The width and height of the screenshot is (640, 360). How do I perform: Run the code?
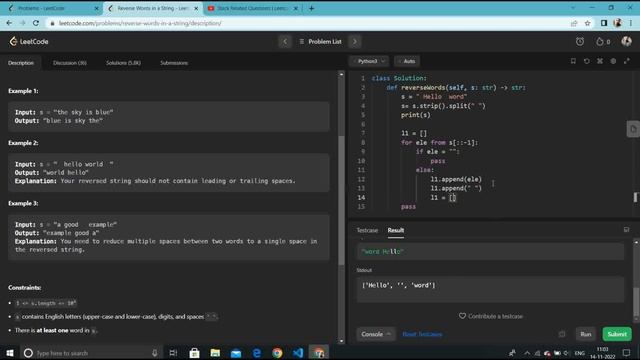(x=586, y=334)
